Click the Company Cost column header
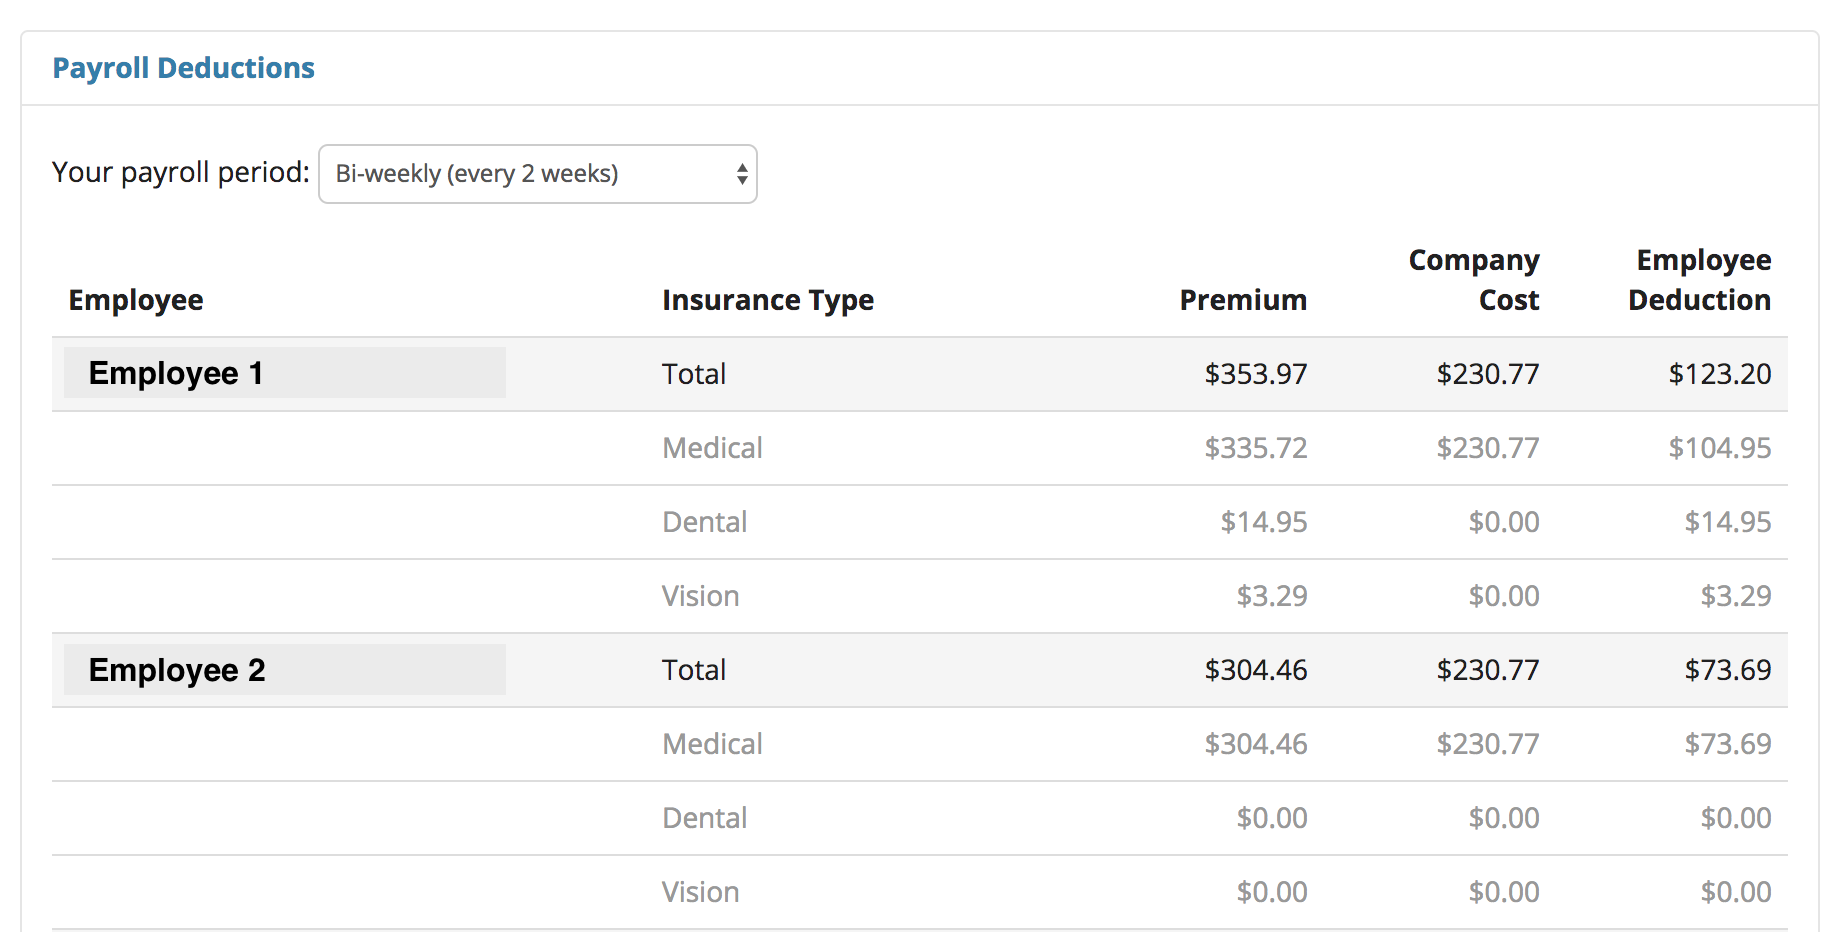The image size is (1828, 932). [1473, 280]
